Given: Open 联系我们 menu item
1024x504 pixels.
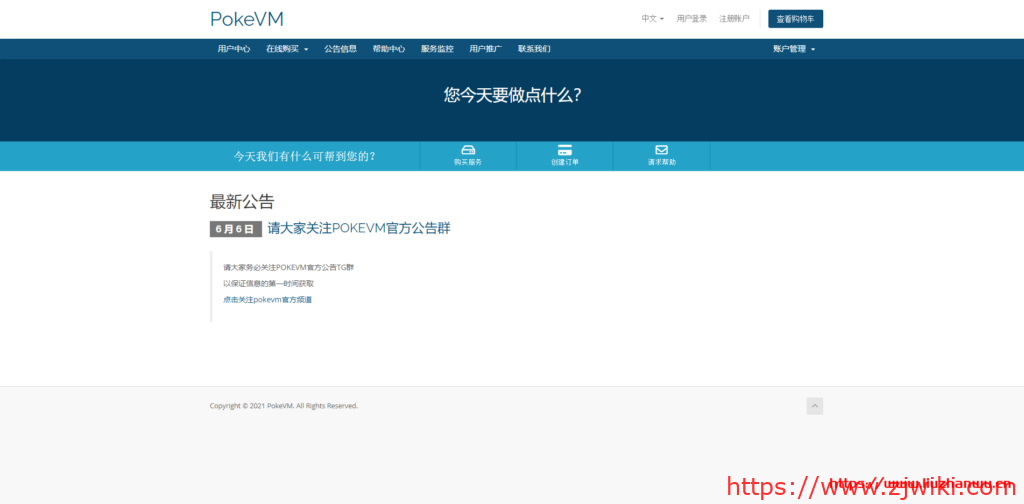Looking at the screenshot, I should pos(534,49).
